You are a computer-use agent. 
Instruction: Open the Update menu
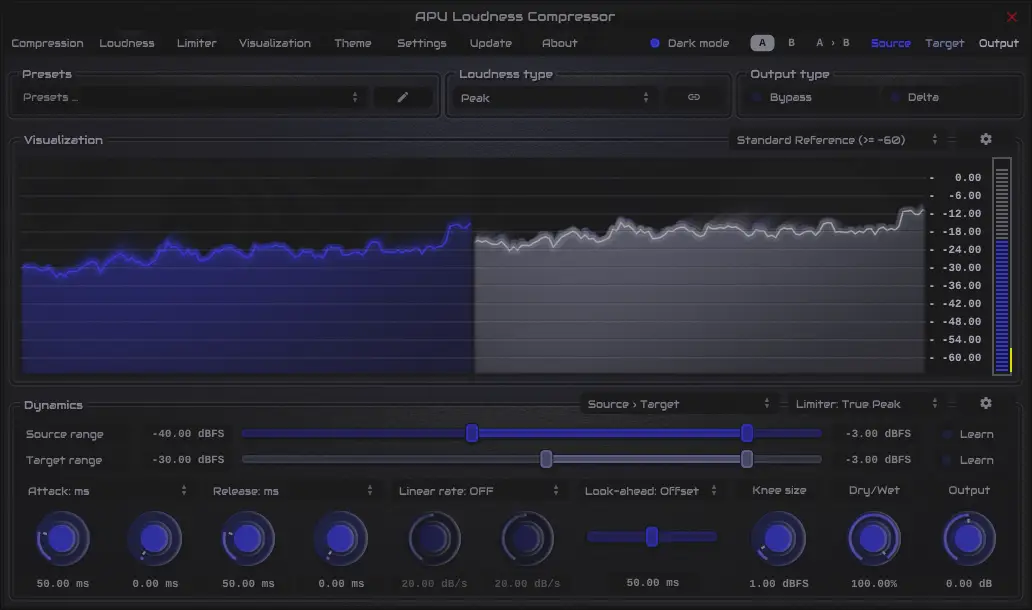[490, 43]
